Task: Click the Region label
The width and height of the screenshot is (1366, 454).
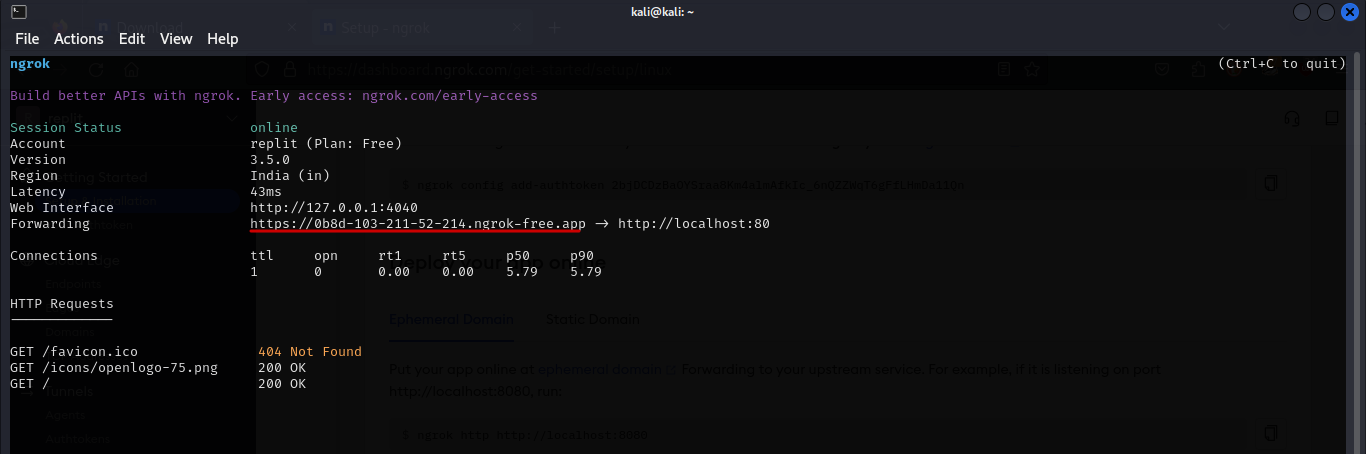Action: click(34, 176)
